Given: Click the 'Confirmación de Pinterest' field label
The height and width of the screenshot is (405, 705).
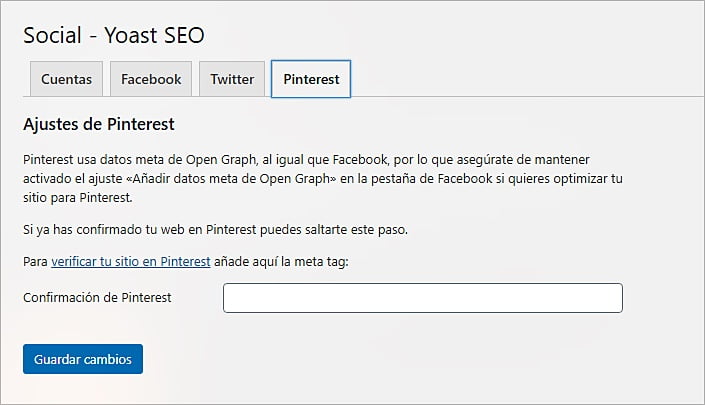Looking at the screenshot, I should pos(98,298).
